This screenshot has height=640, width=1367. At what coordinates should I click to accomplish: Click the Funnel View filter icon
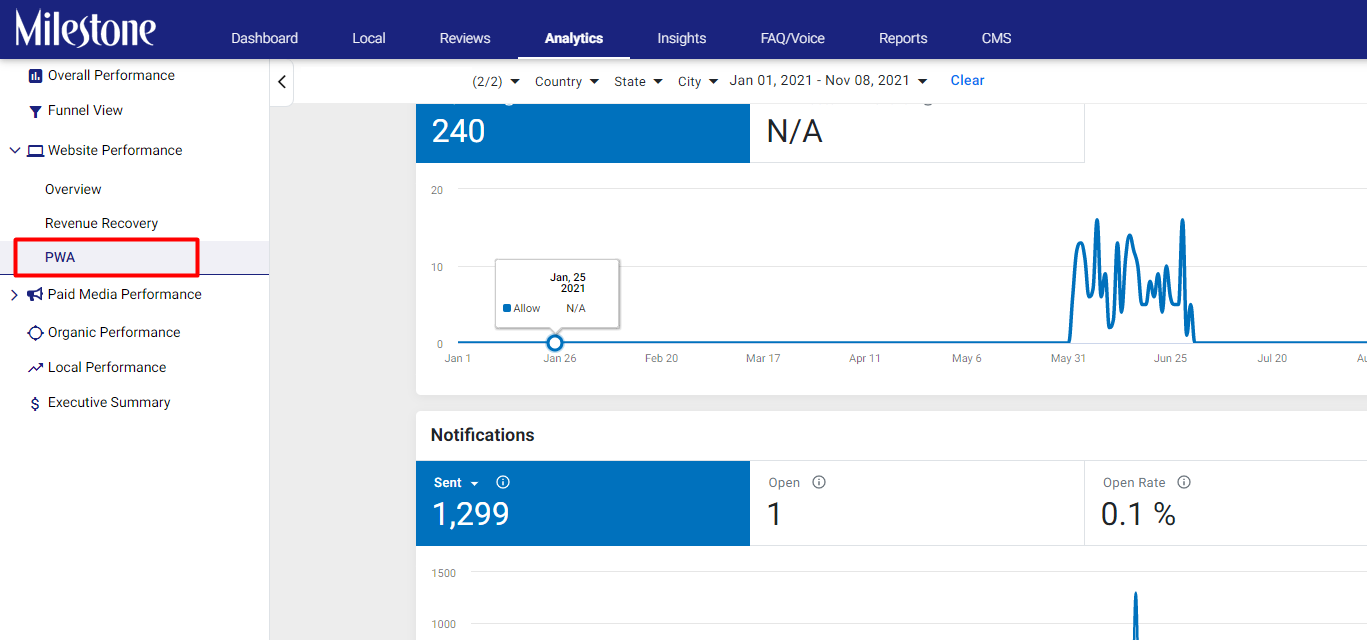coord(35,111)
